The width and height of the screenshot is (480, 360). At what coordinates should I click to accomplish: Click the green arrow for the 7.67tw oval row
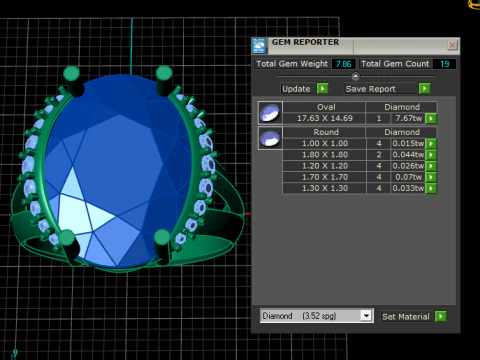click(431, 118)
